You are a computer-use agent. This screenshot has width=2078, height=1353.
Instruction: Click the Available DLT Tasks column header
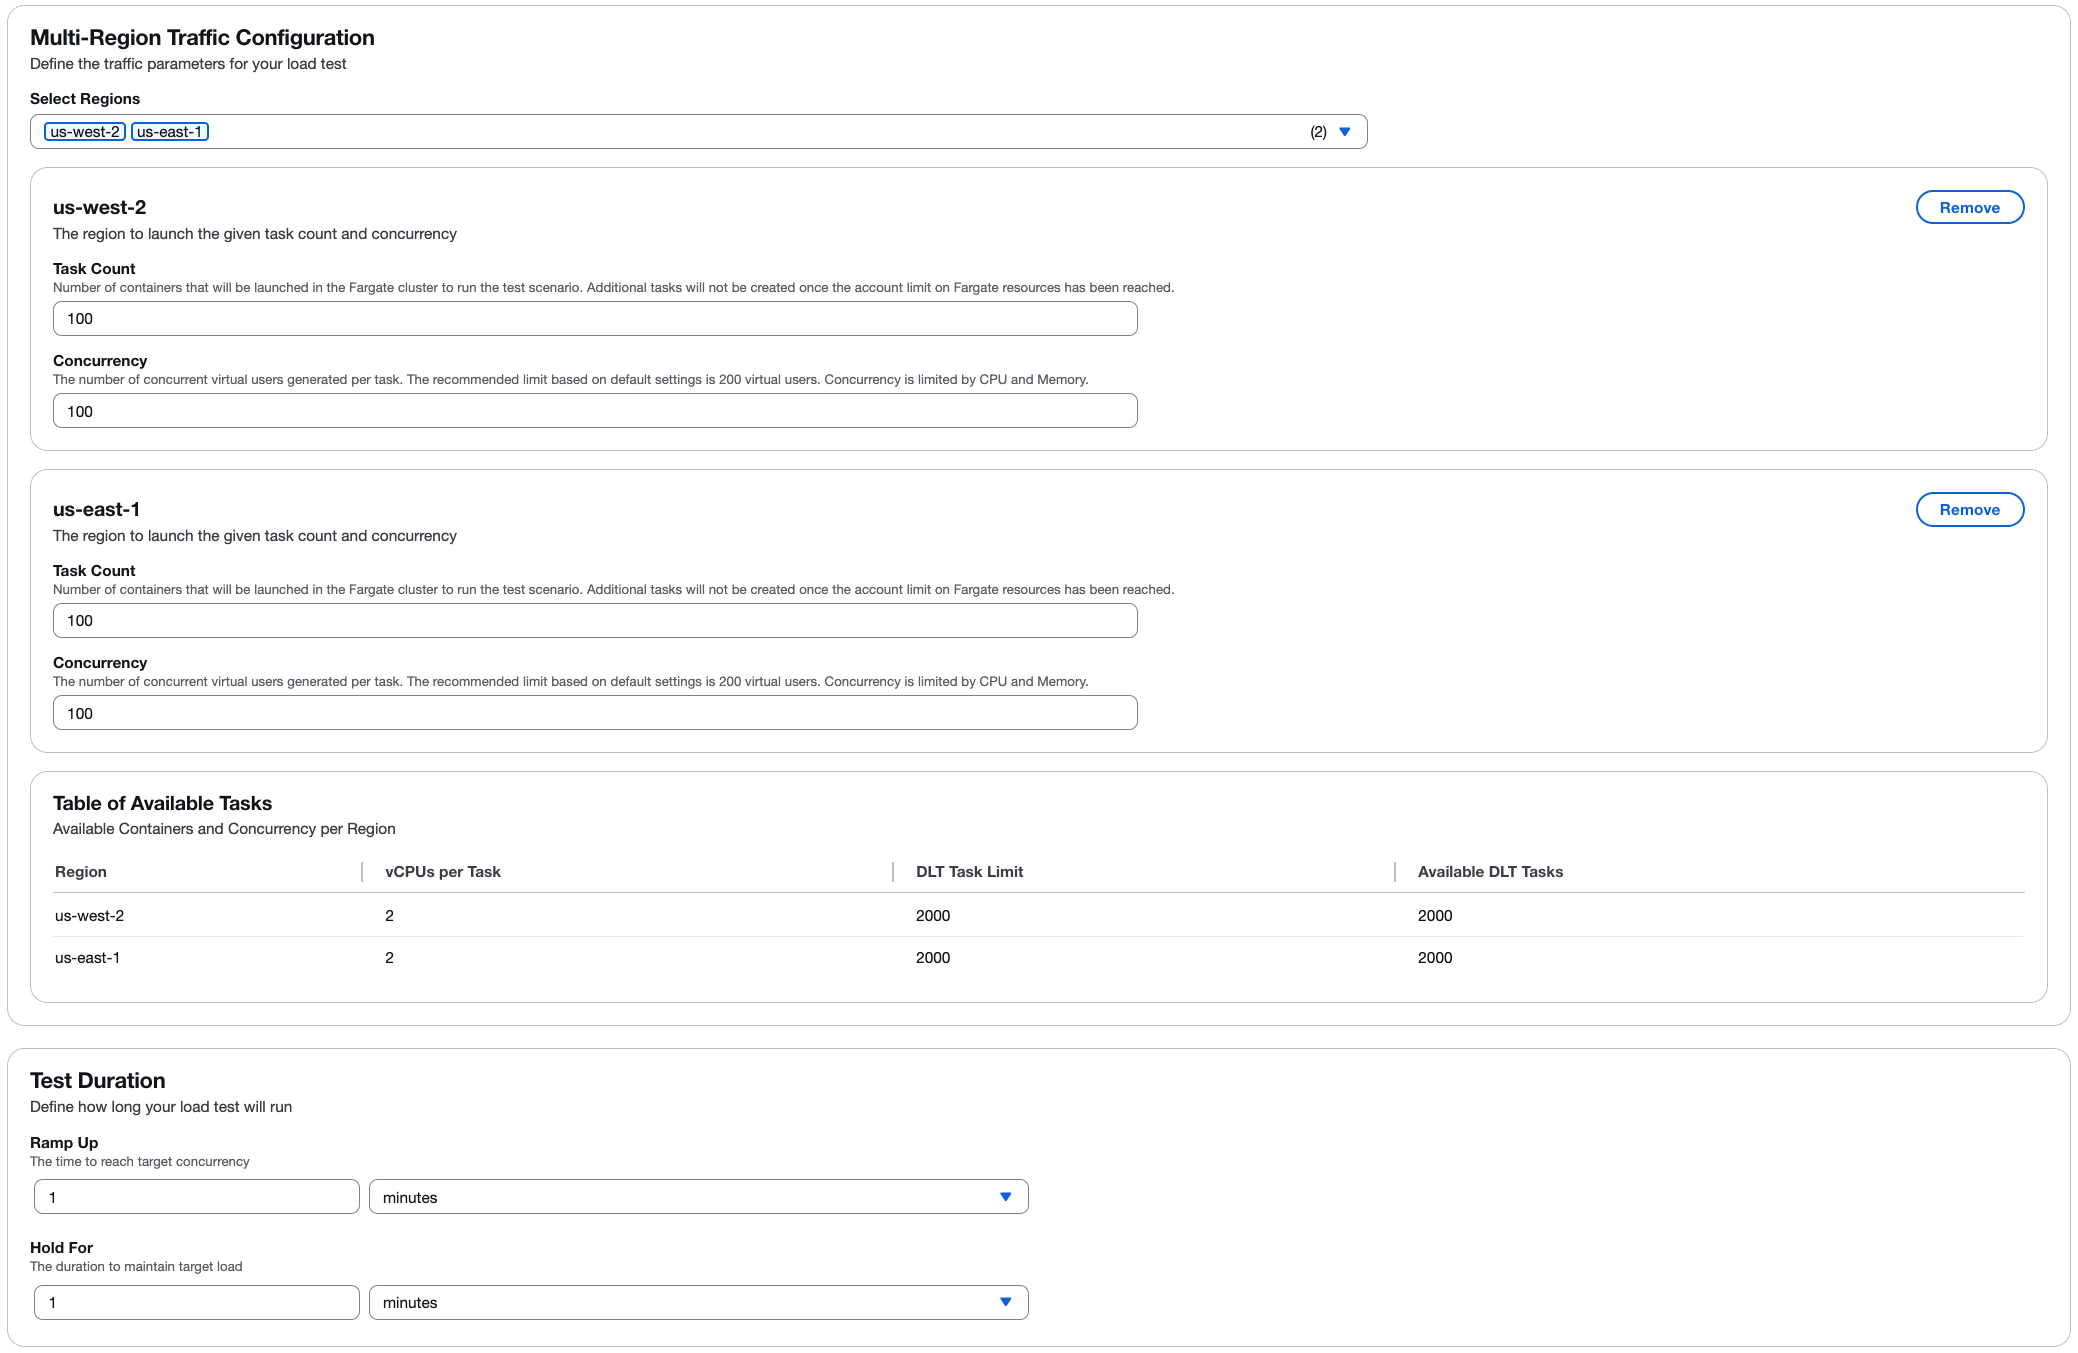[x=1490, y=872]
